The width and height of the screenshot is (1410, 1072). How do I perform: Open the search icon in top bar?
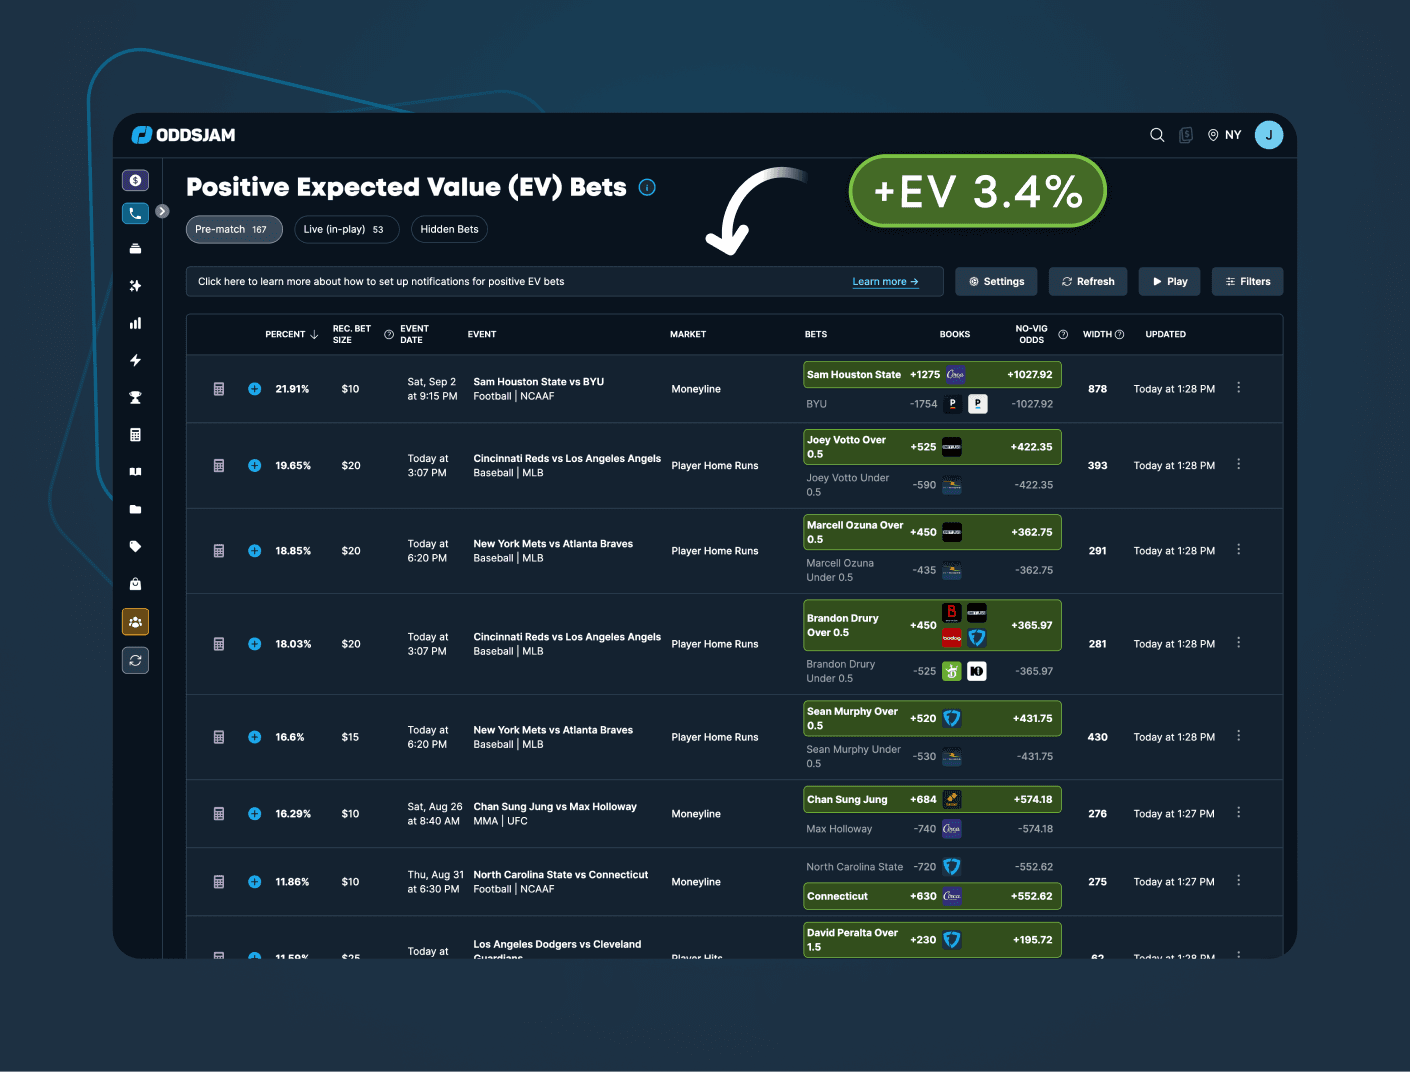point(1157,134)
